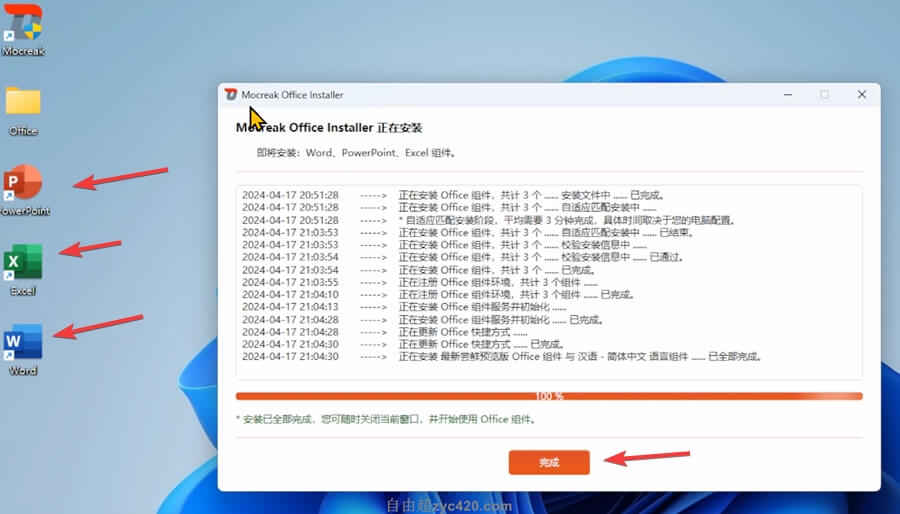Select log line '正在更新 Office 快捷方式 ...... 已完成'
900x514 pixels.
click(405, 344)
